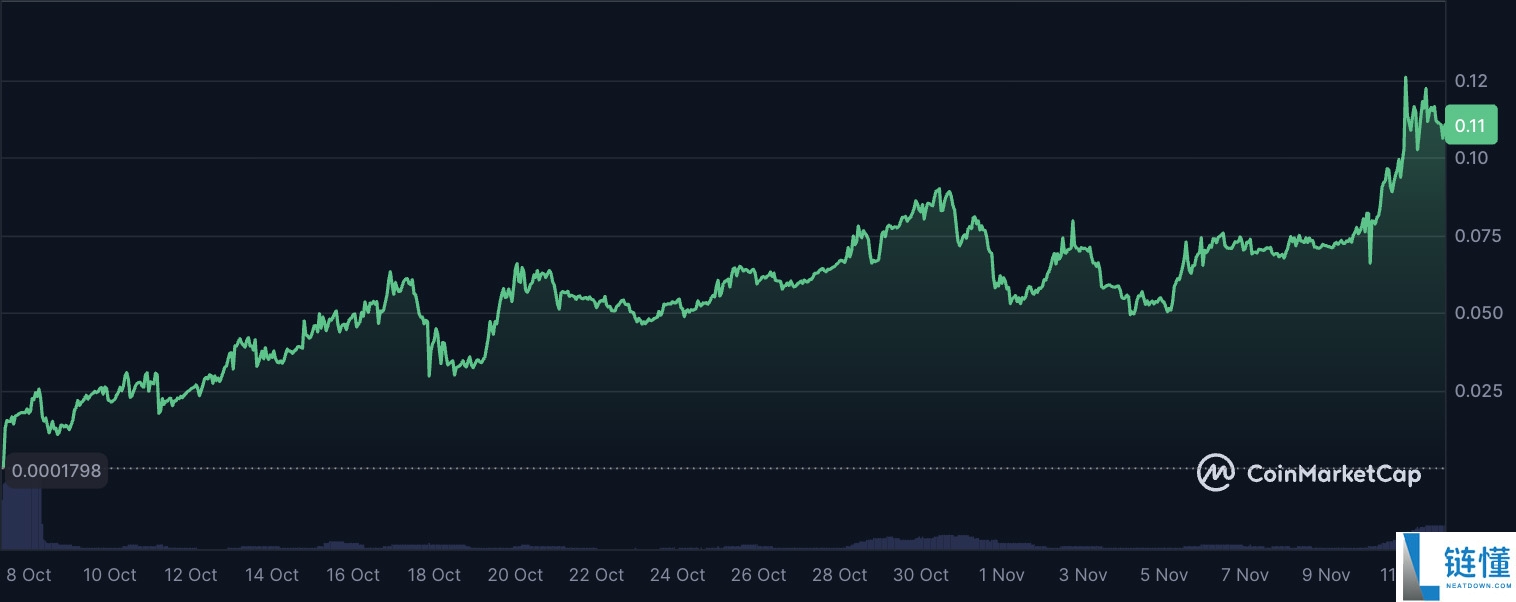Click the 0.050 price axis label
Screen dimensions: 1516x602
[x=1475, y=313]
